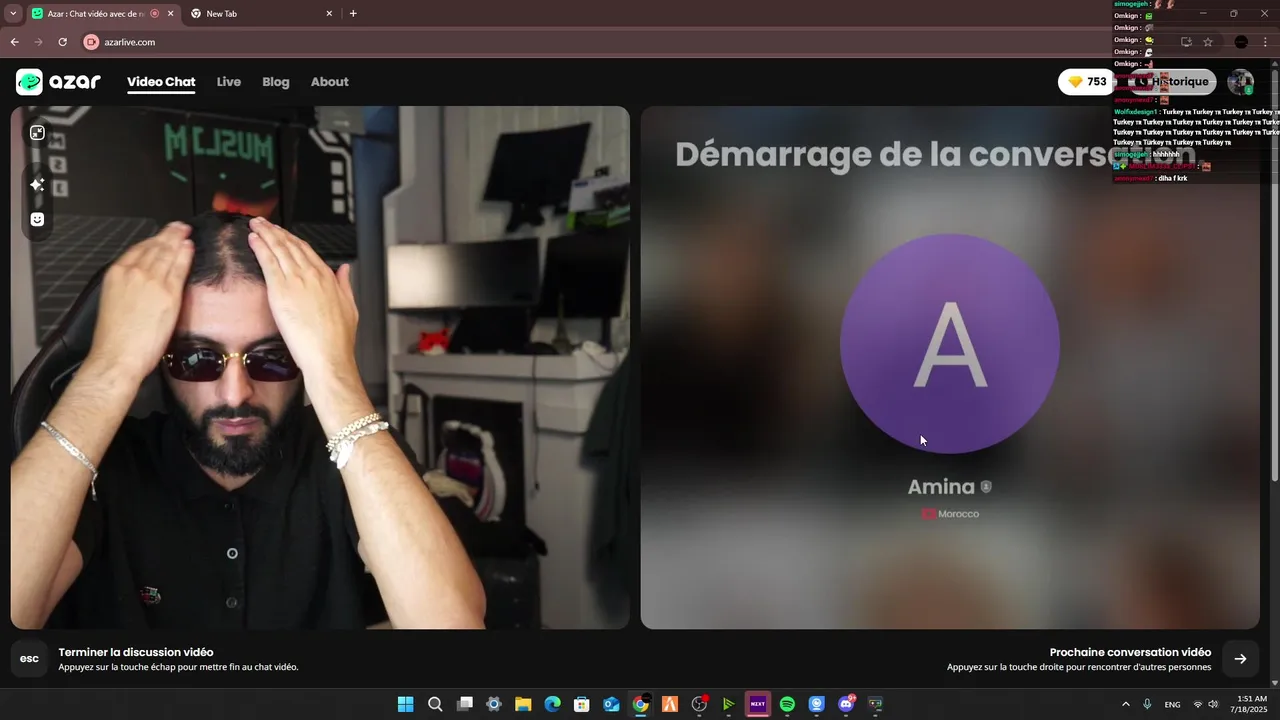Open the Windows Start menu
This screenshot has width=1280, height=720.
[405, 704]
